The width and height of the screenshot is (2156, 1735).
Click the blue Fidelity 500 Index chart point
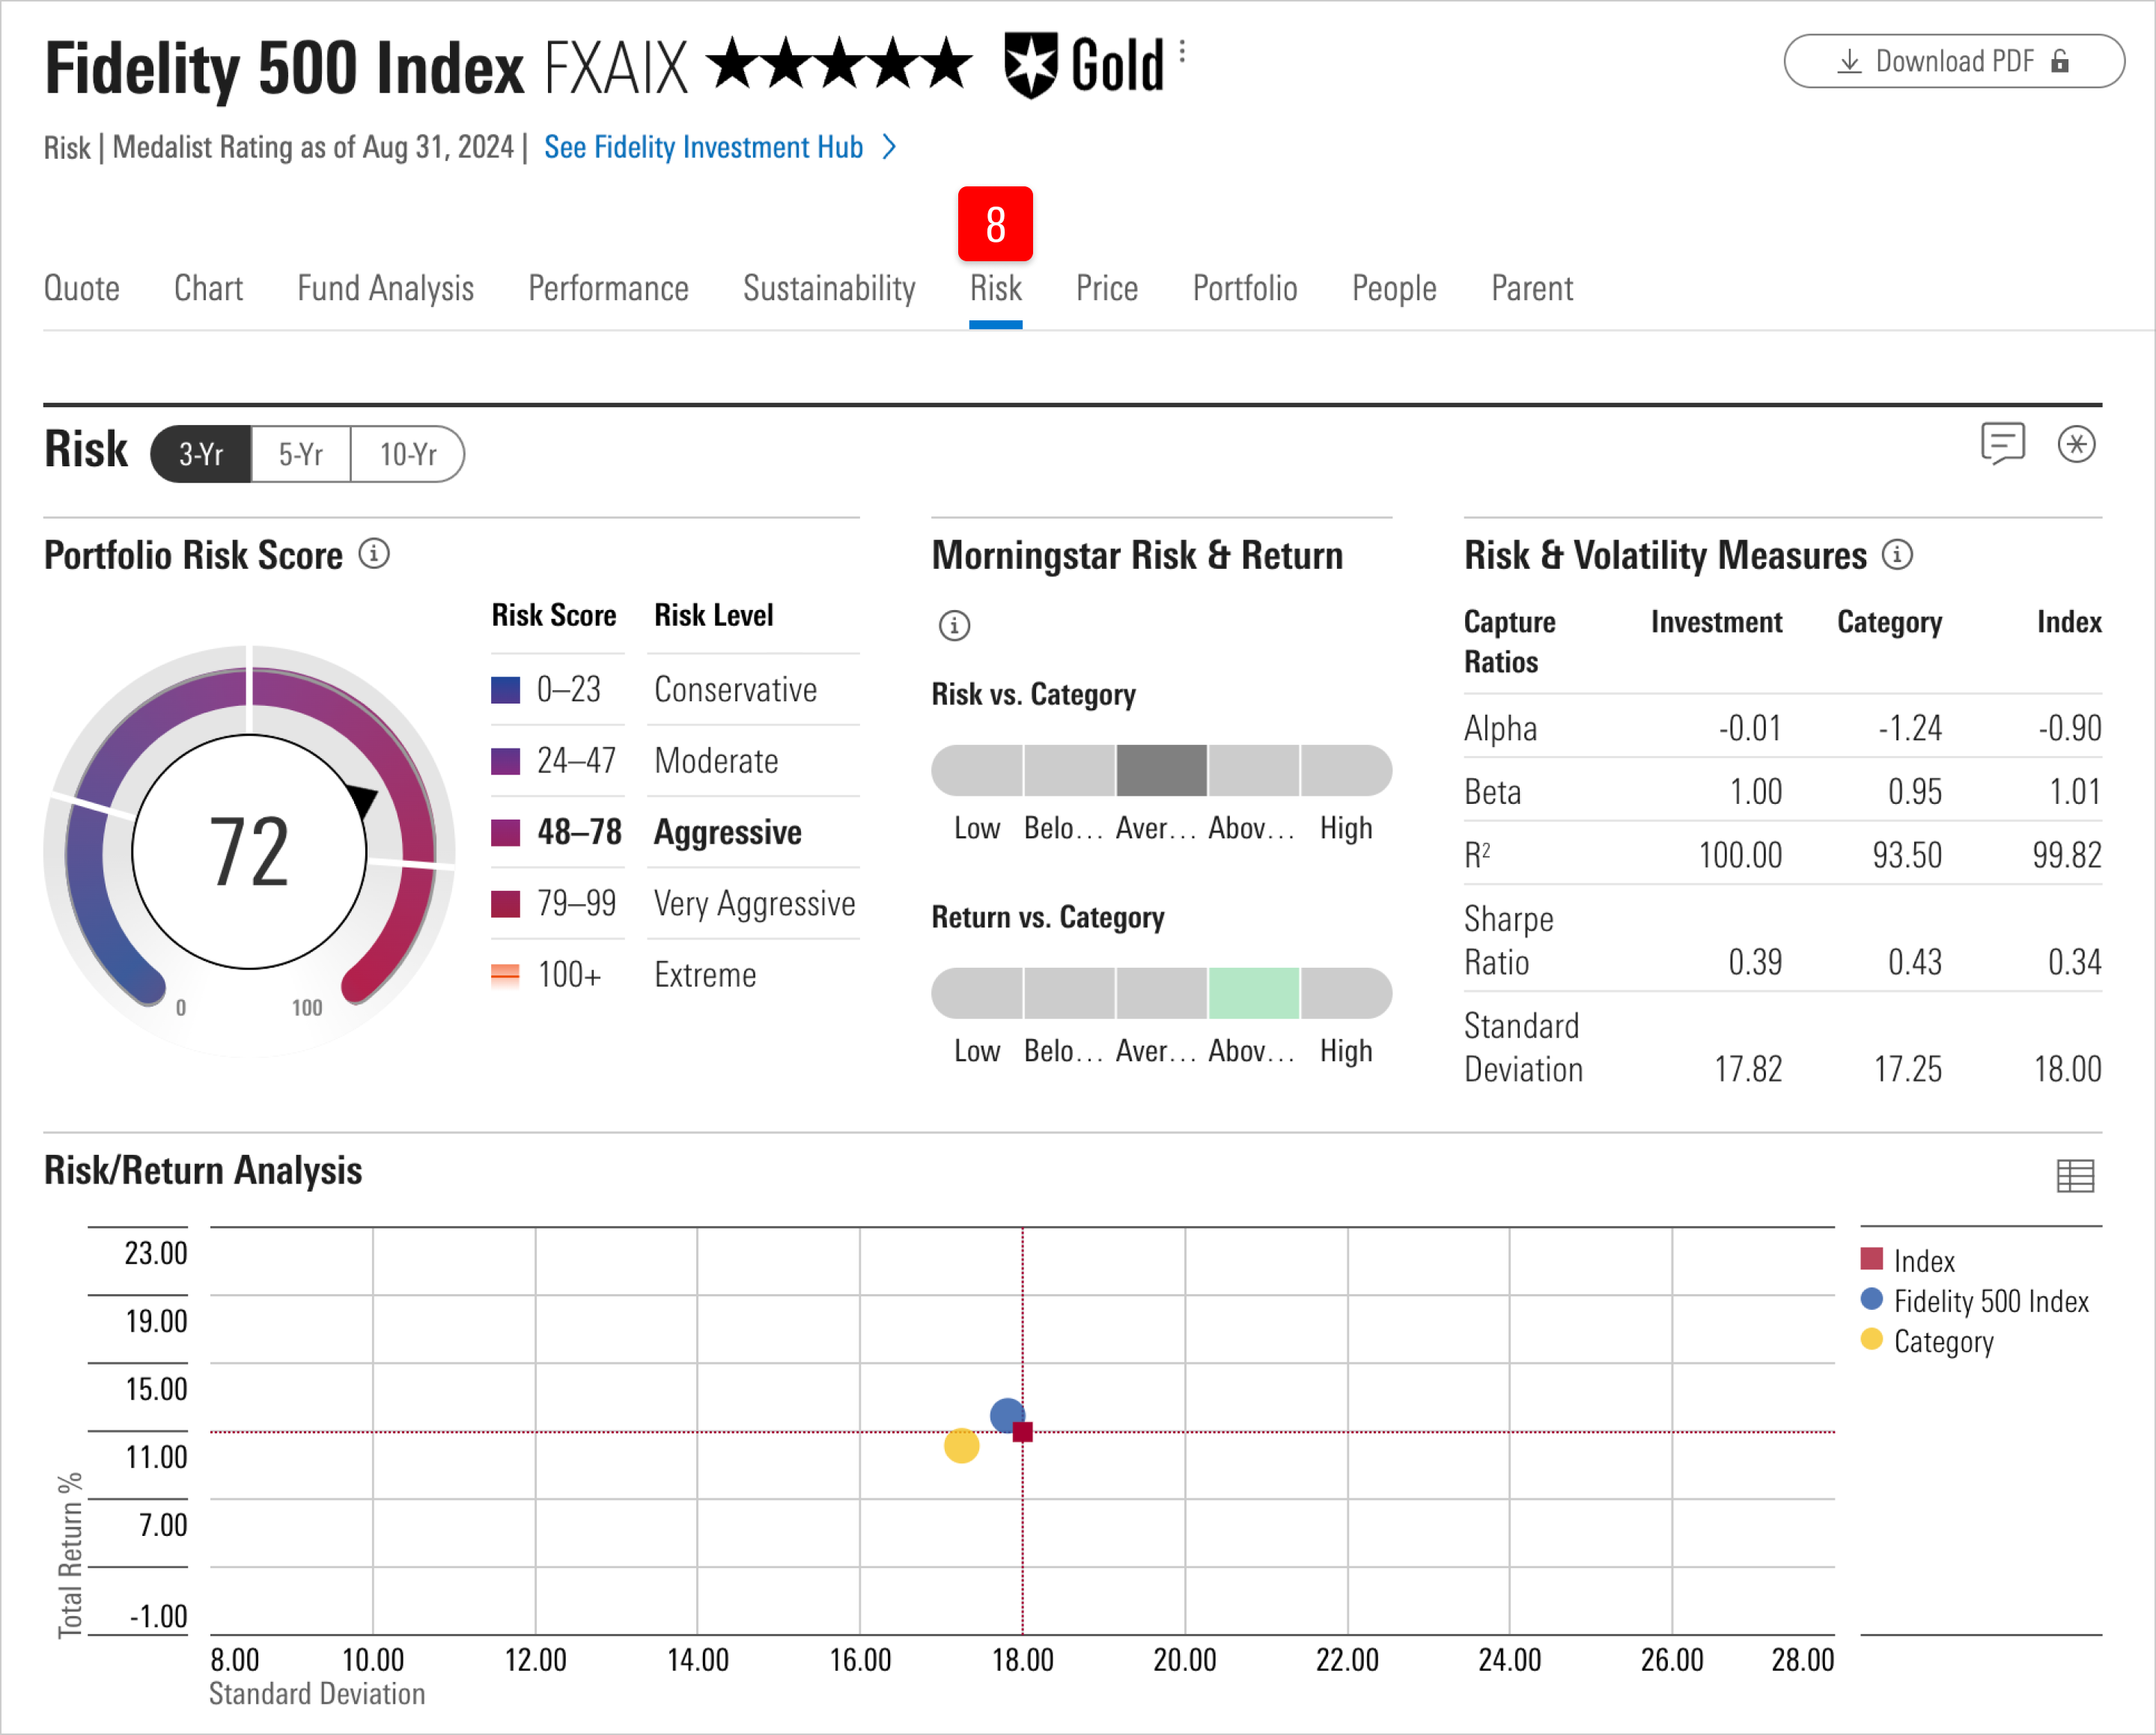pyautogui.click(x=1004, y=1413)
